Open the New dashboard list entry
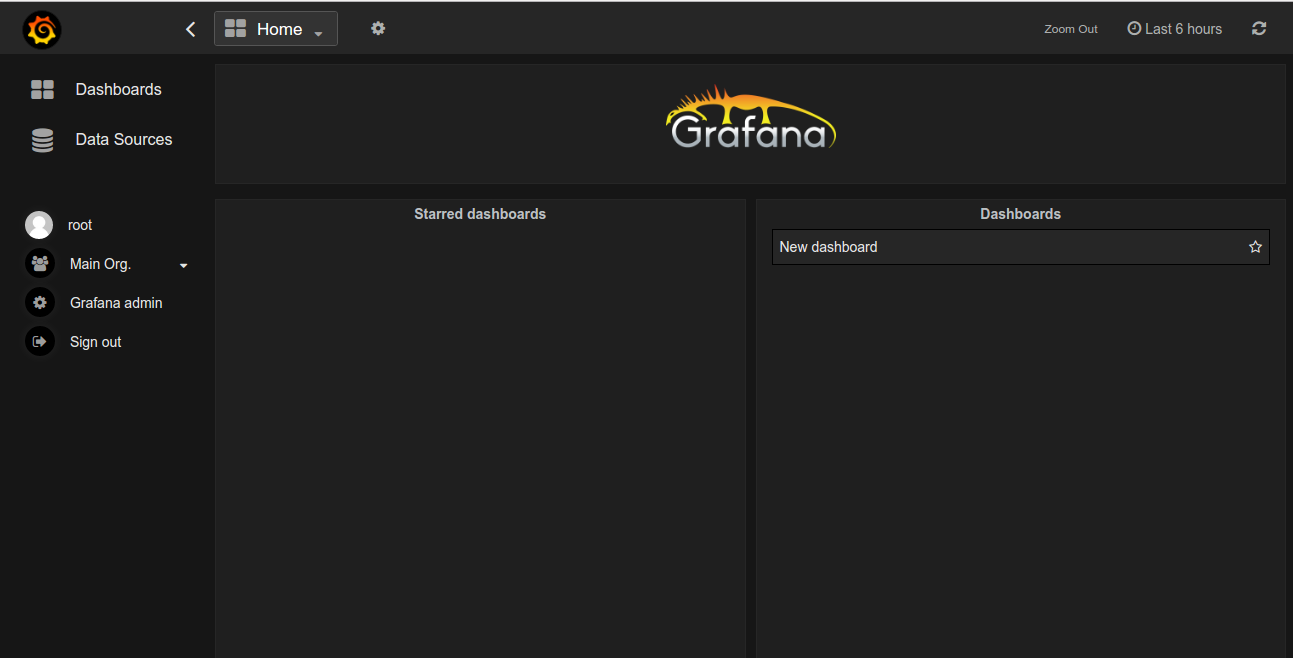Viewport: 1293px width, 658px height. pyautogui.click(x=1020, y=247)
